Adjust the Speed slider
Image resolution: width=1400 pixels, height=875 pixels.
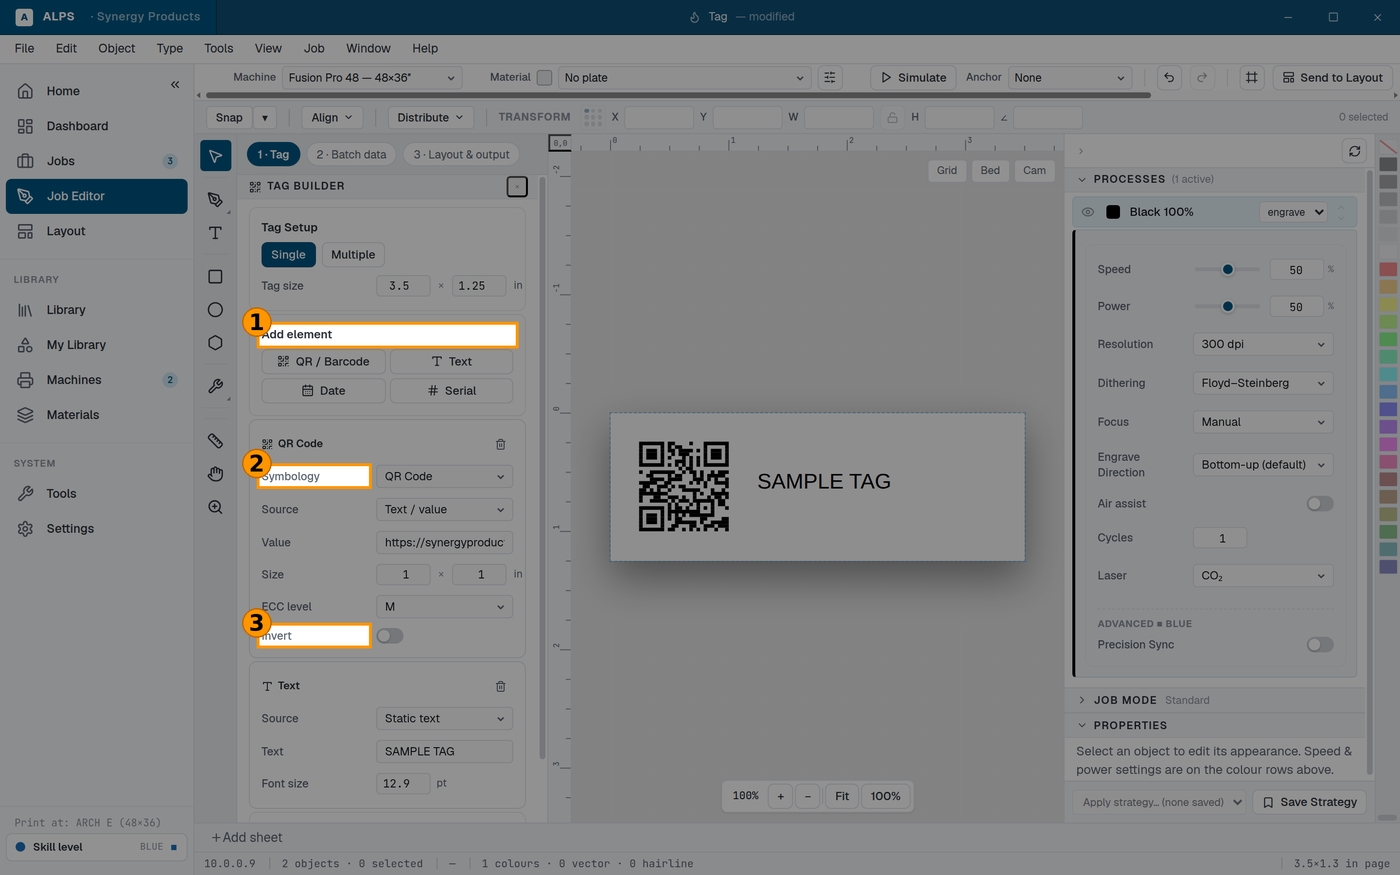[1227, 269]
